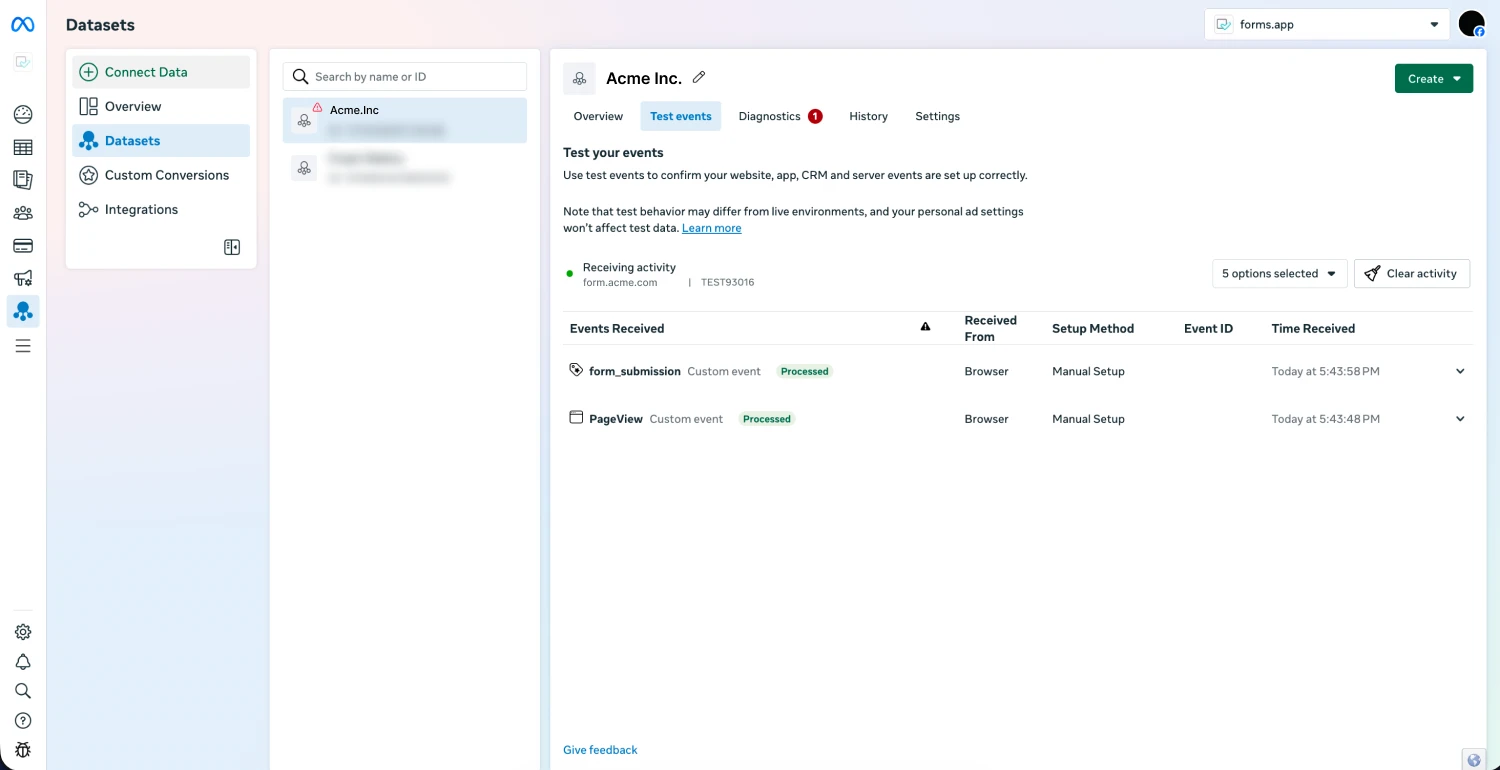The width and height of the screenshot is (1500, 770).
Task: Open the billing card icon in left rail
Action: point(23,246)
